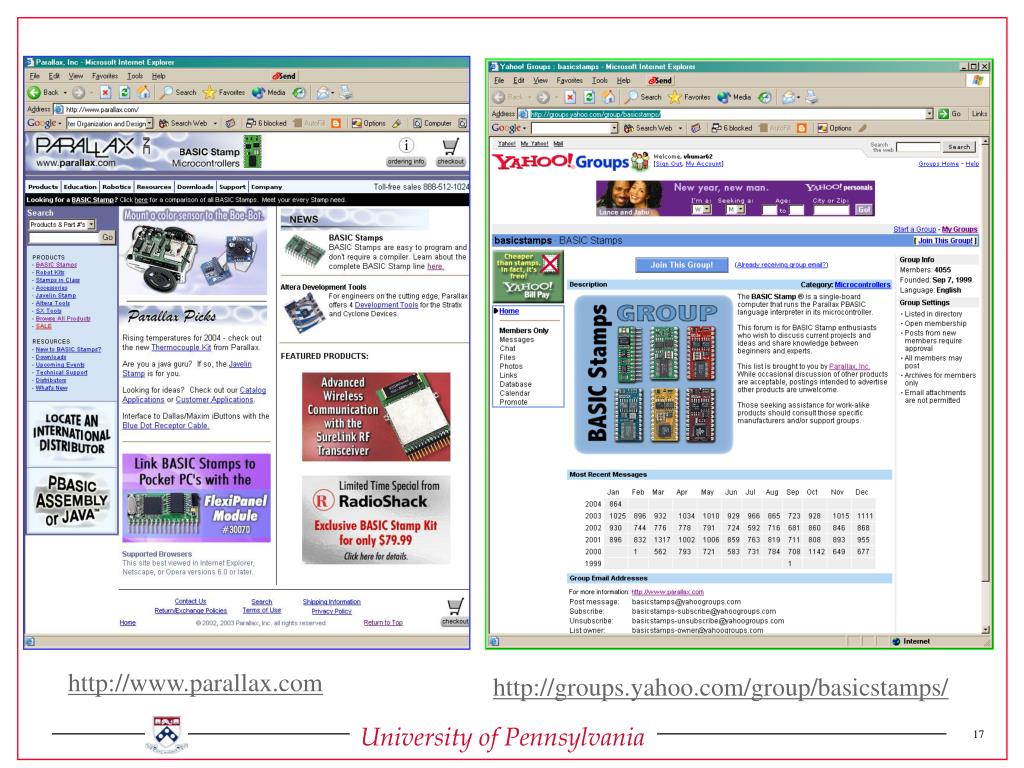Click Send in Parallax window menu bar
The image size is (1024, 768).
click(x=284, y=76)
